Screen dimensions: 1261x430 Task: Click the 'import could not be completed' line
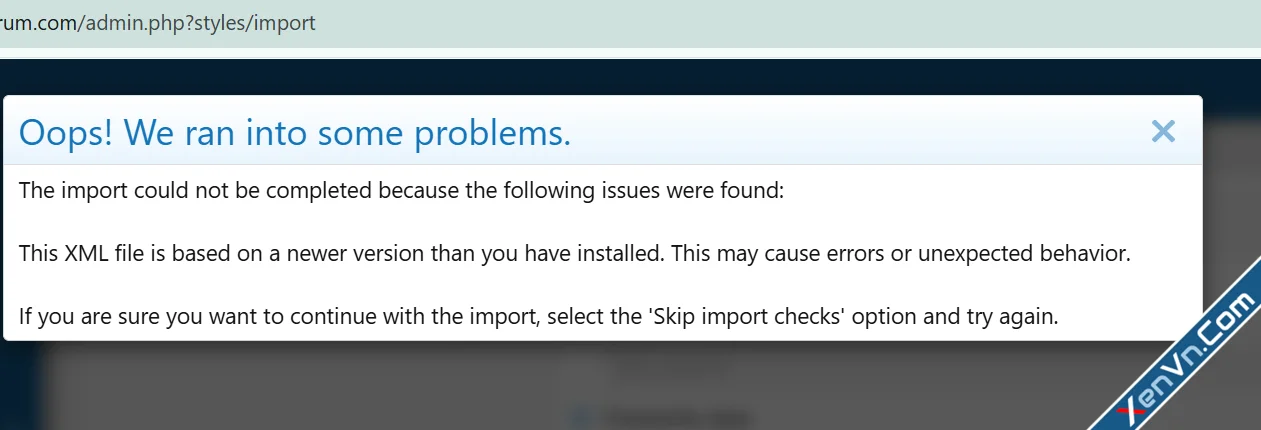pyautogui.click(x=401, y=190)
